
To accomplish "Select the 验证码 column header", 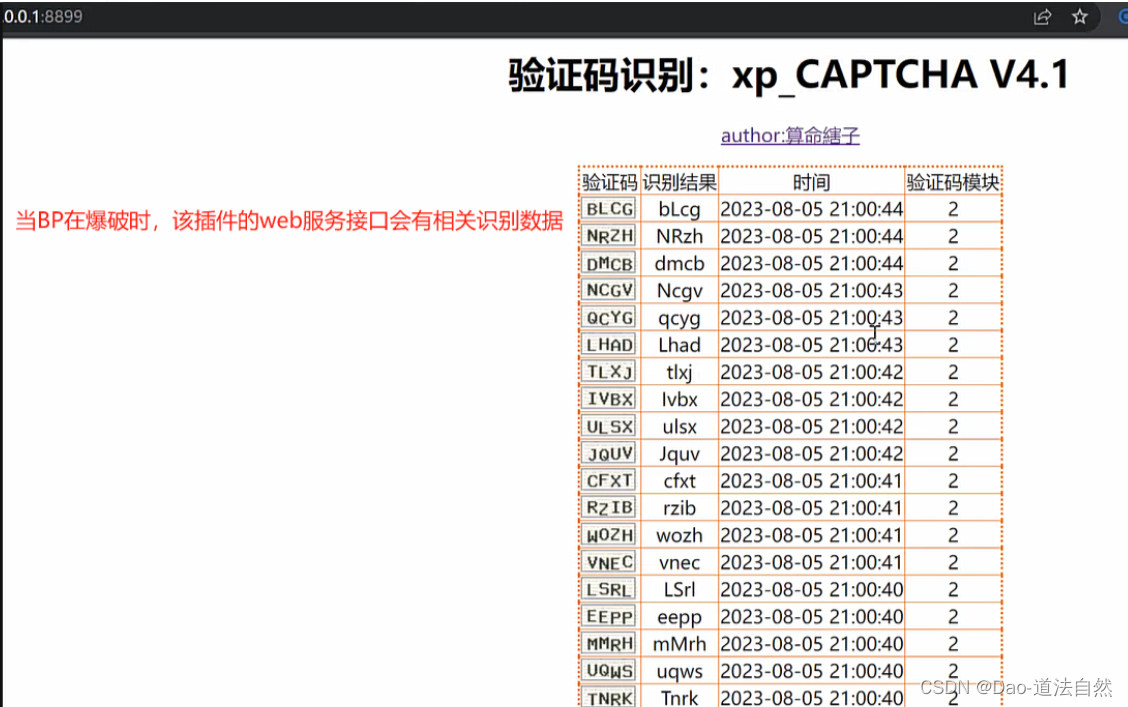I will (609, 182).
